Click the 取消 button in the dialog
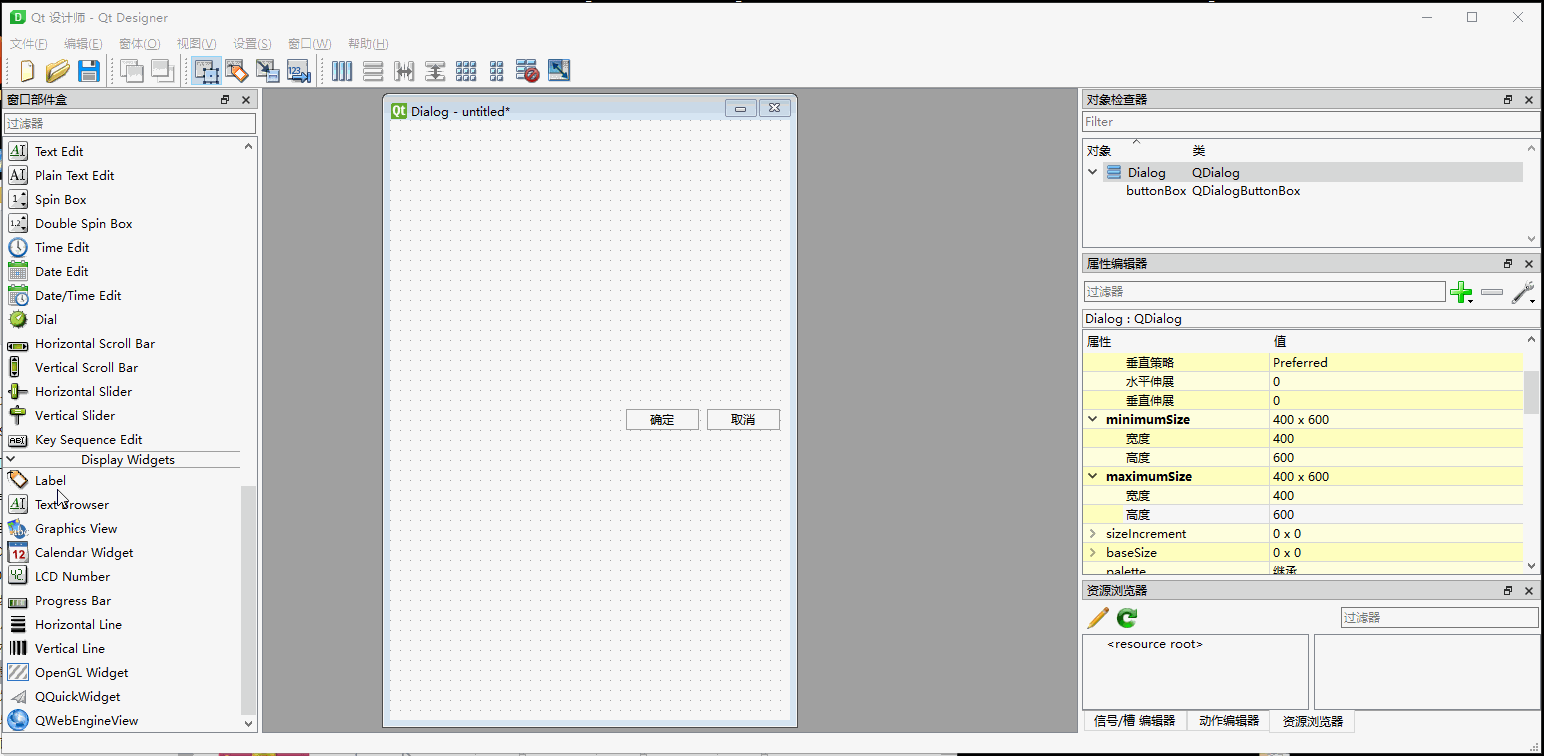This screenshot has height=756, width=1544. pyautogui.click(x=743, y=419)
